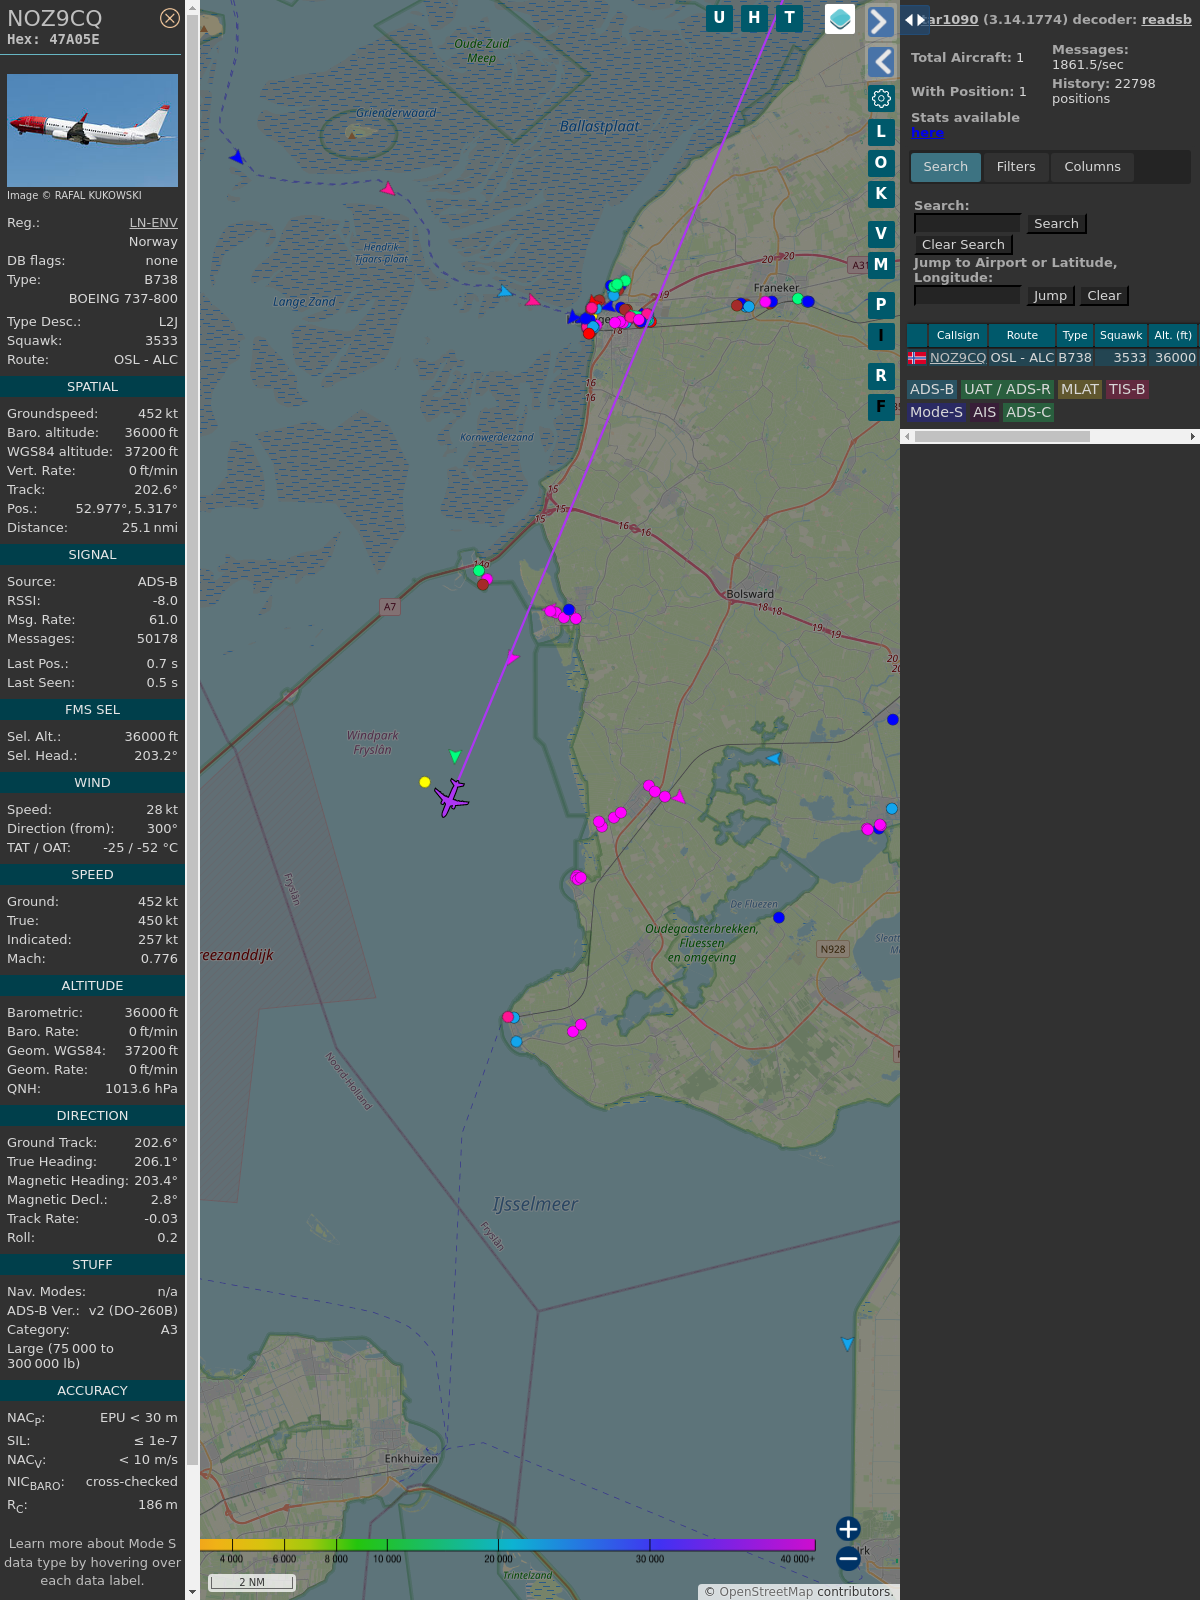Close the NOZ9CQ aircraft info panel
The width and height of the screenshot is (1200, 1600).
coord(170,18)
